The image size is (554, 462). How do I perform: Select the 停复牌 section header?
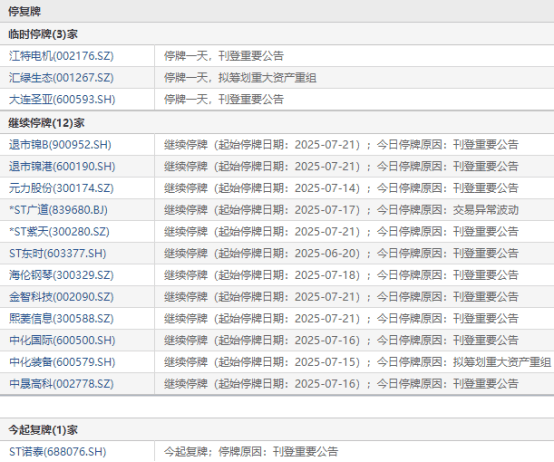(24, 11)
